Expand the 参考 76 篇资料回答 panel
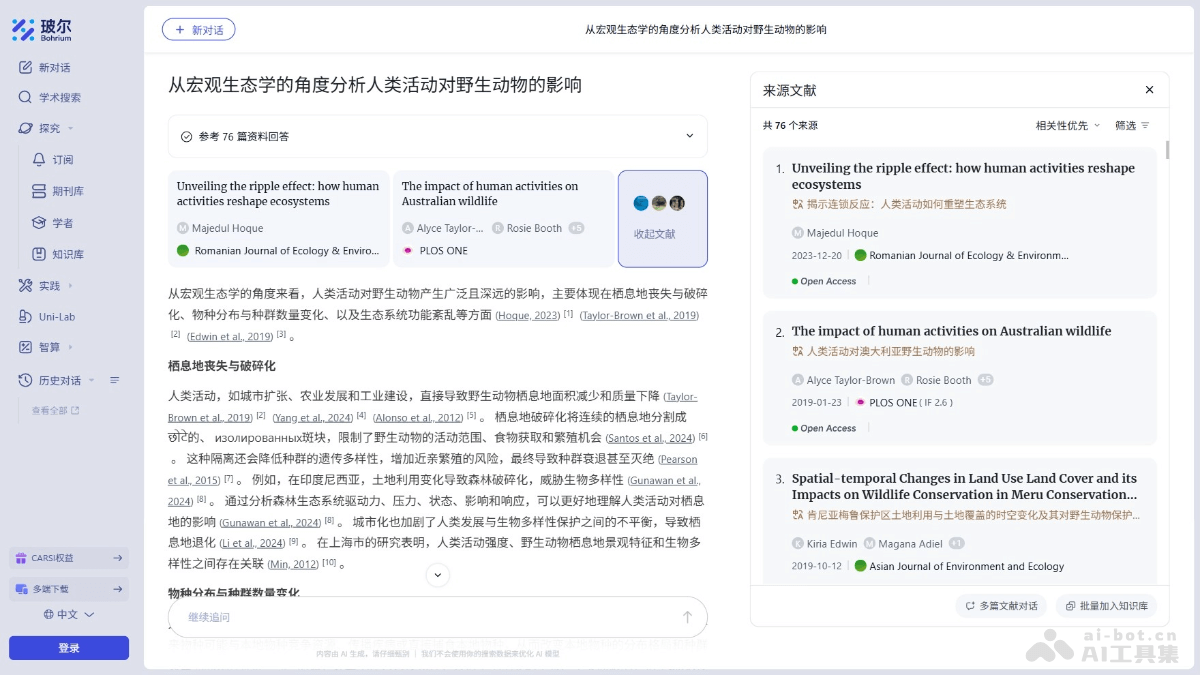1200x675 pixels. click(689, 135)
